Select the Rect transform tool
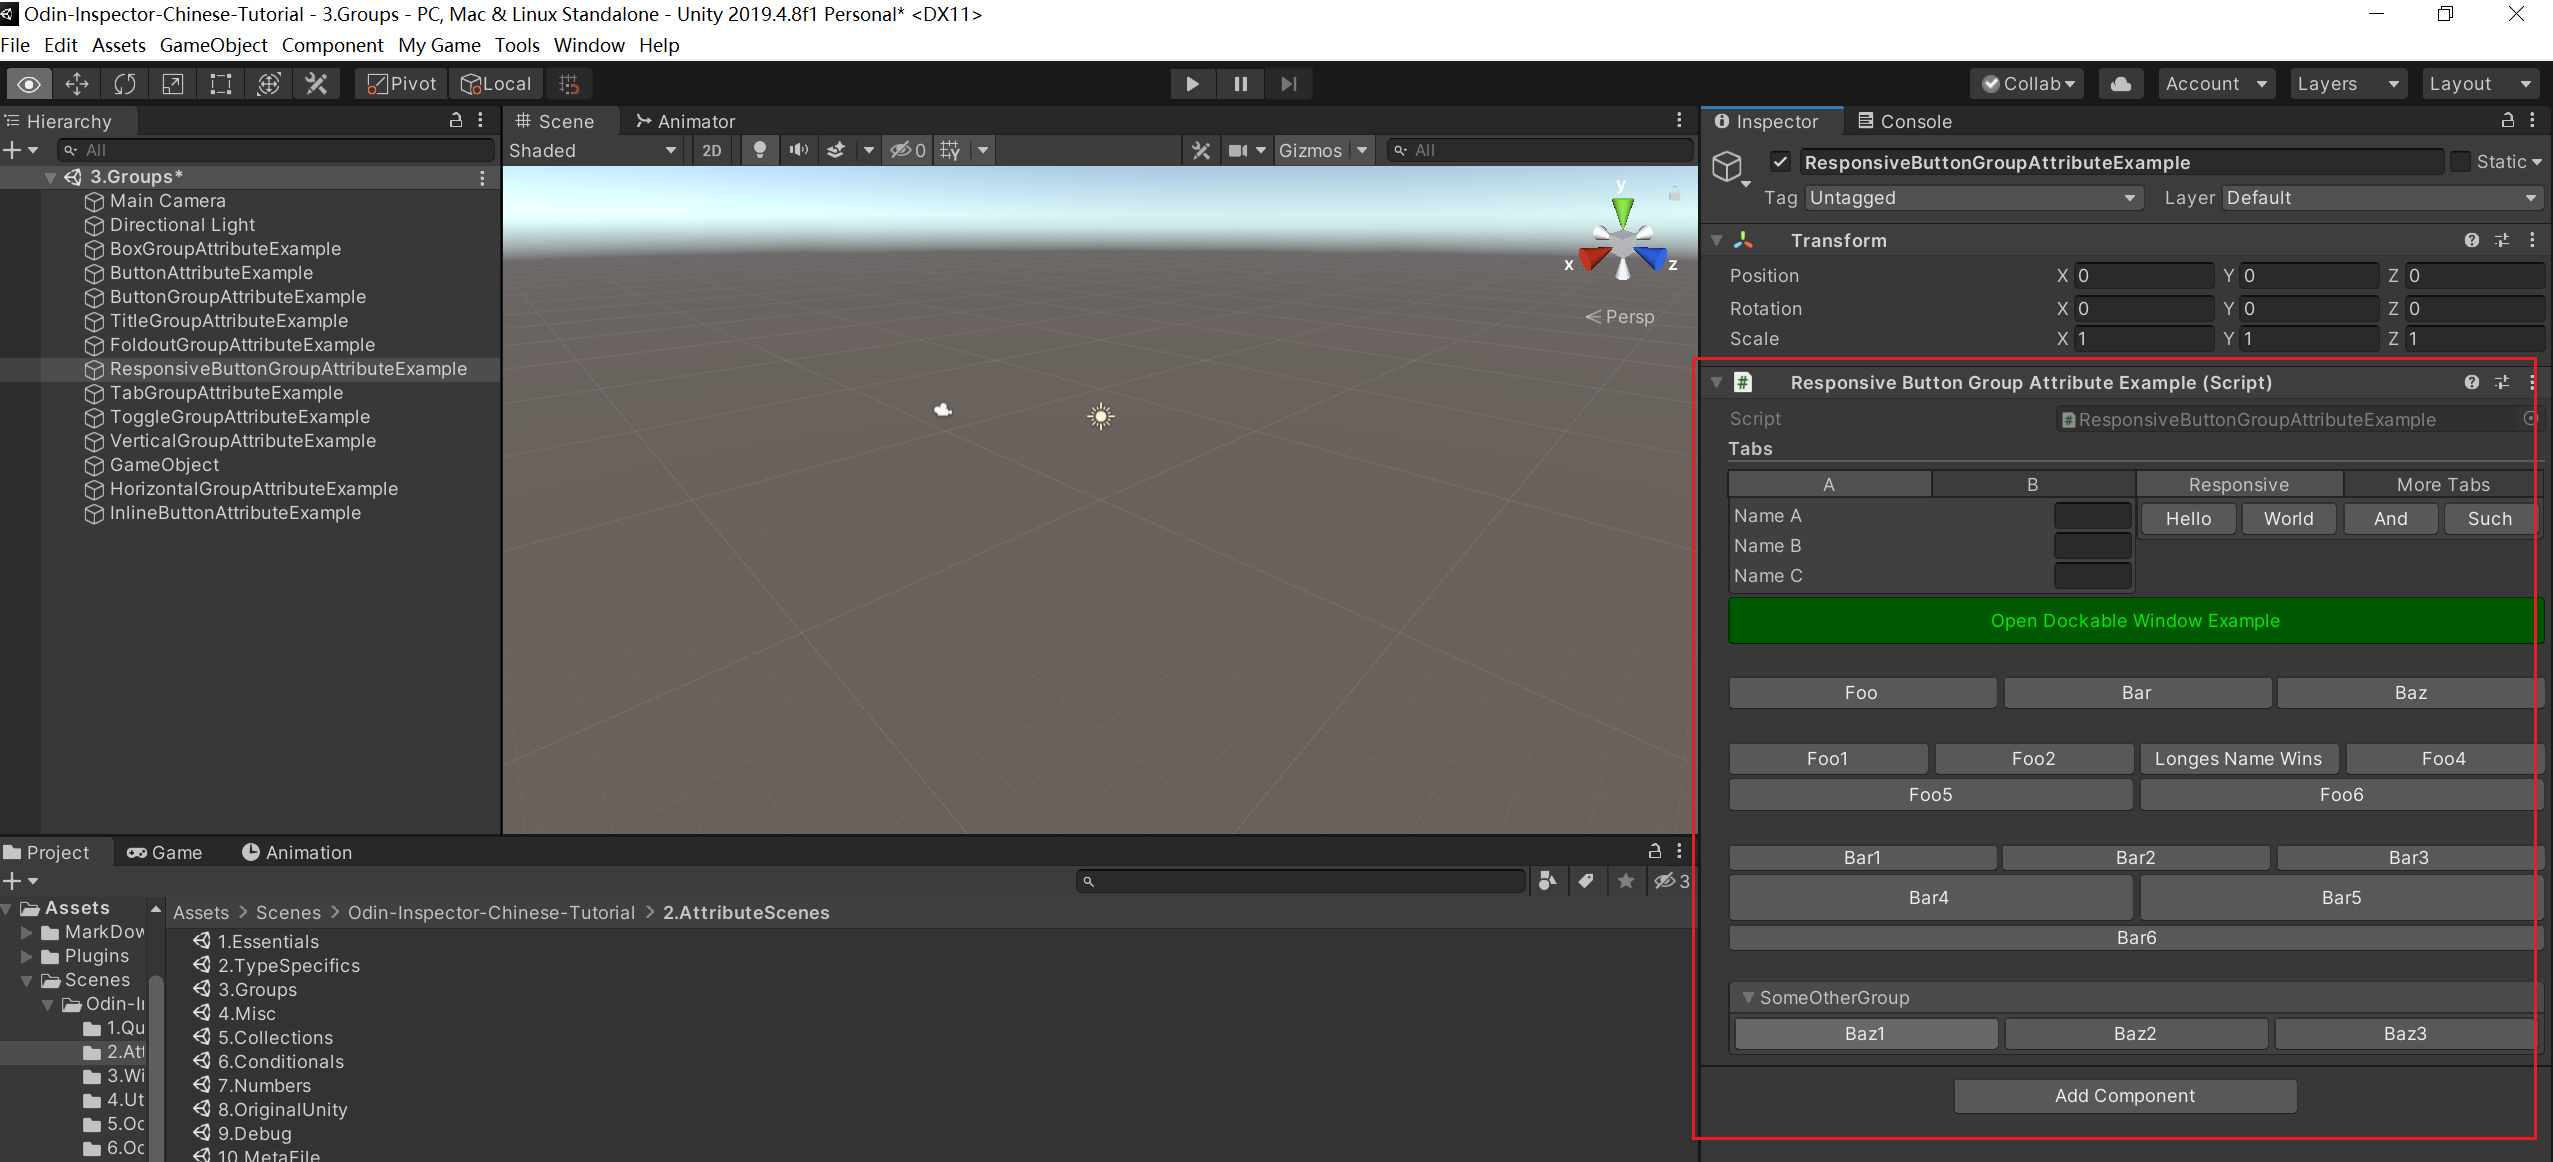 (221, 84)
